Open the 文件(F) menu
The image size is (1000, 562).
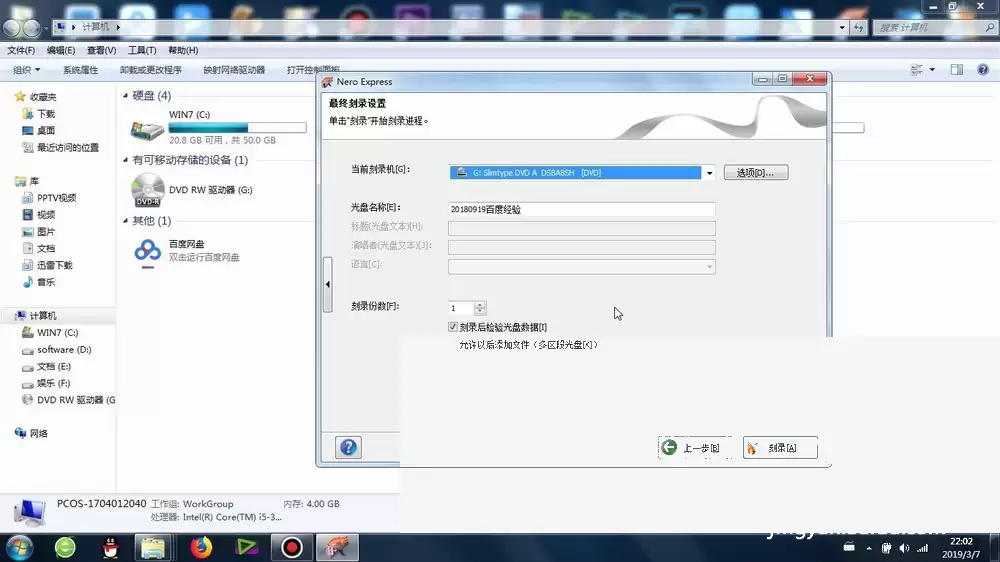21,50
